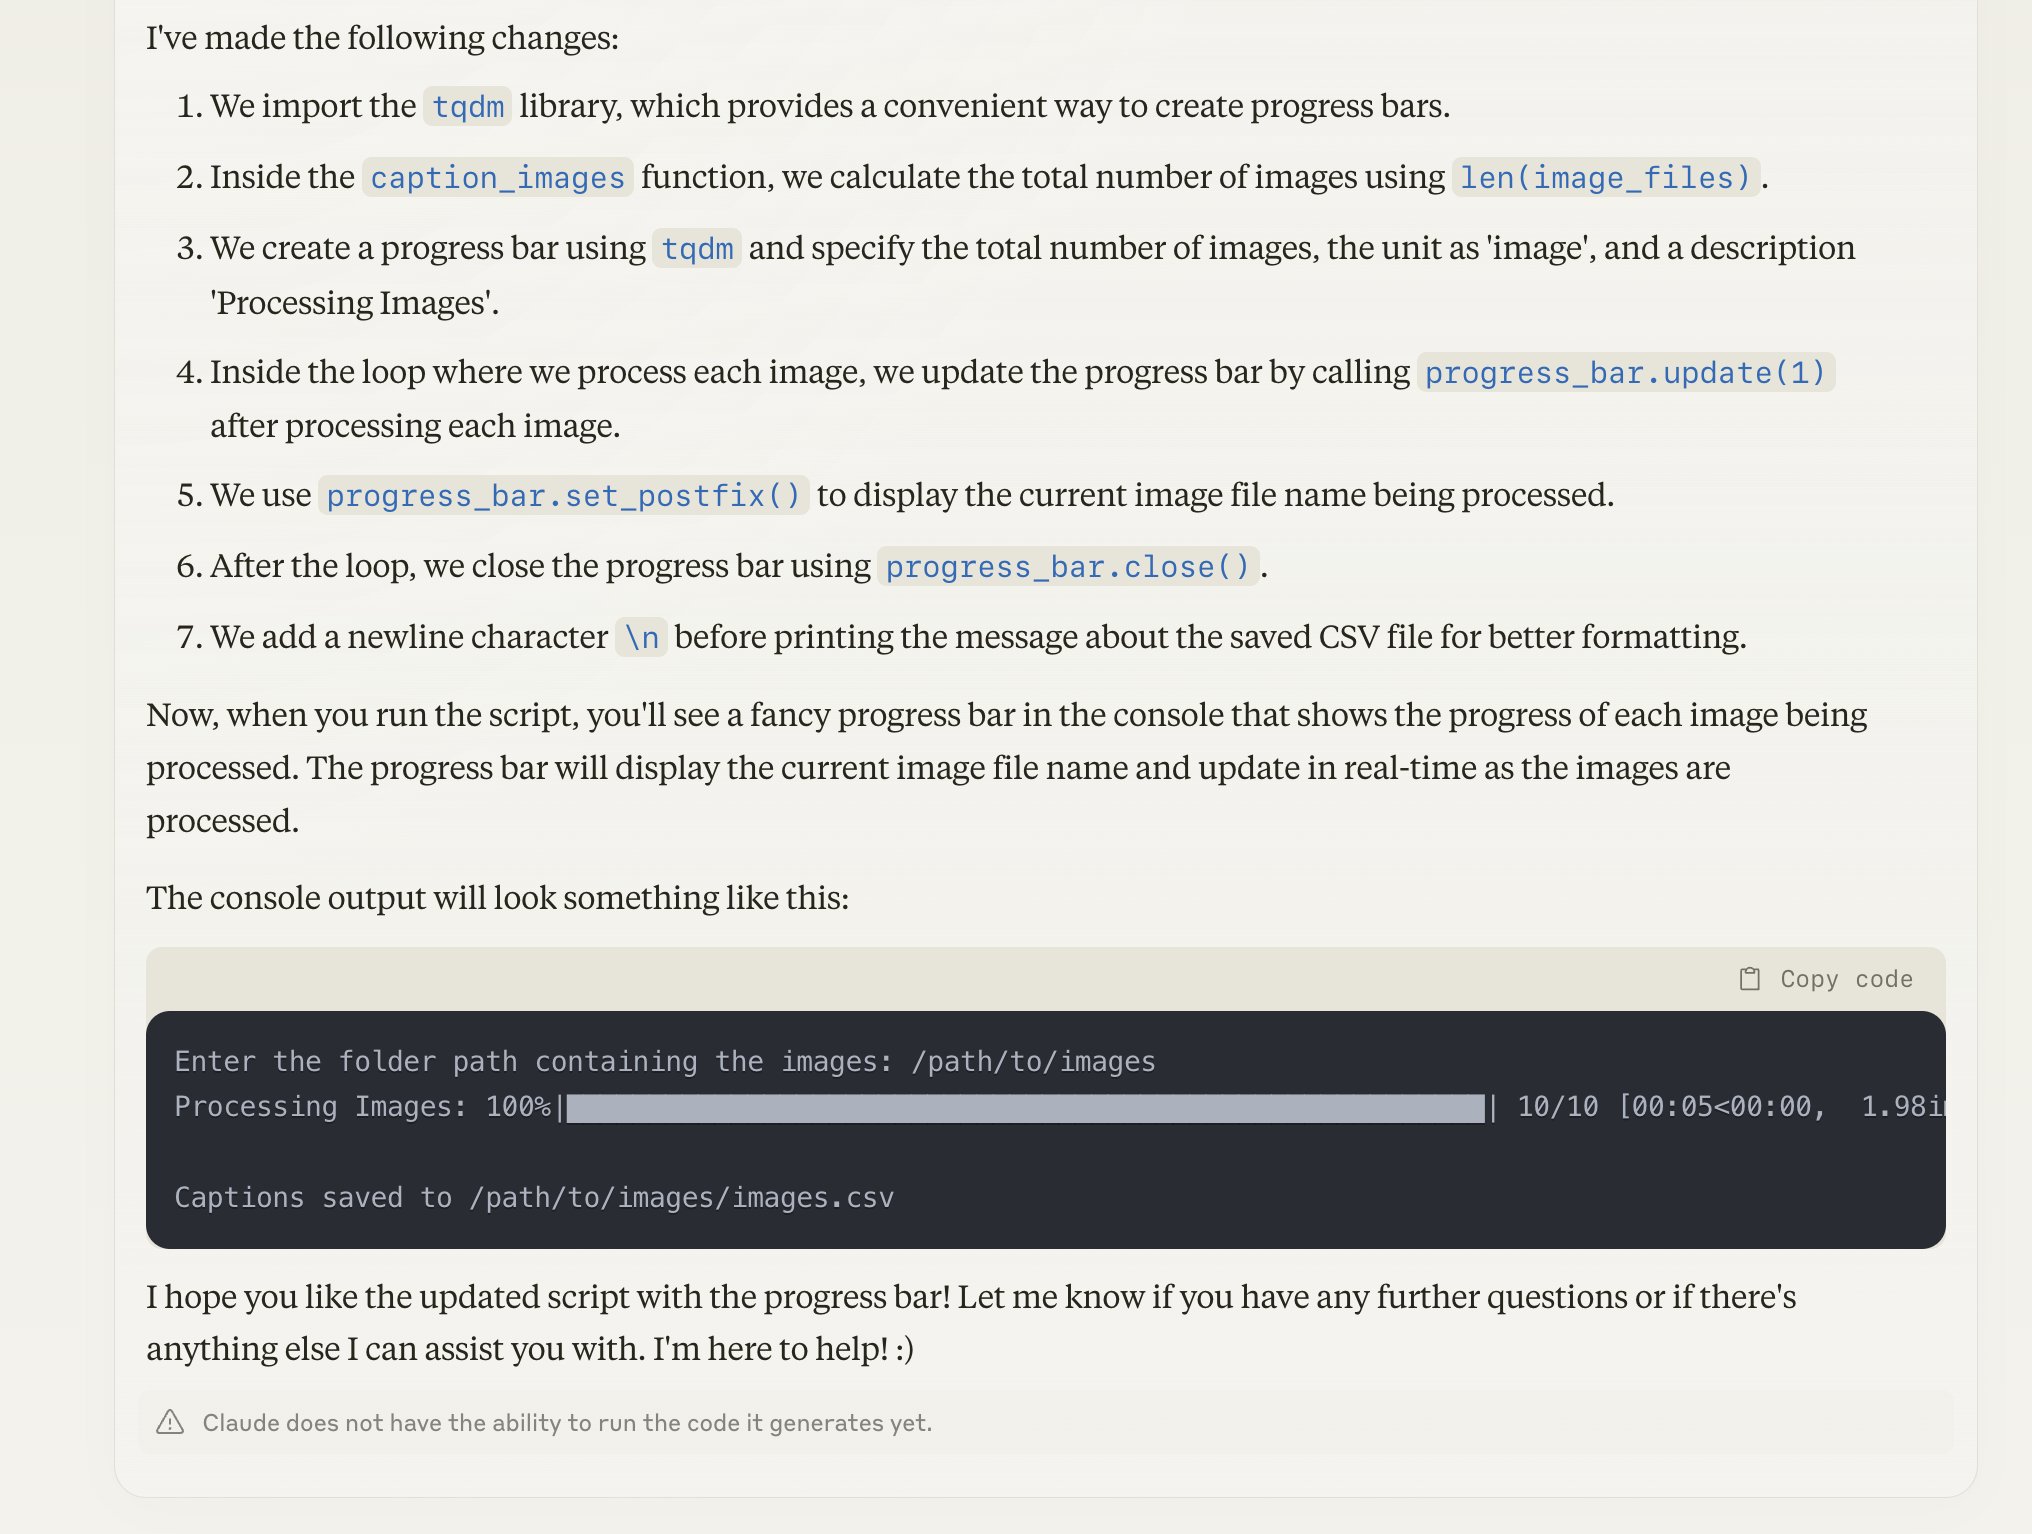Click the 'Enter the folder path' console line
Screen dimensions: 2032x1534
click(665, 1061)
